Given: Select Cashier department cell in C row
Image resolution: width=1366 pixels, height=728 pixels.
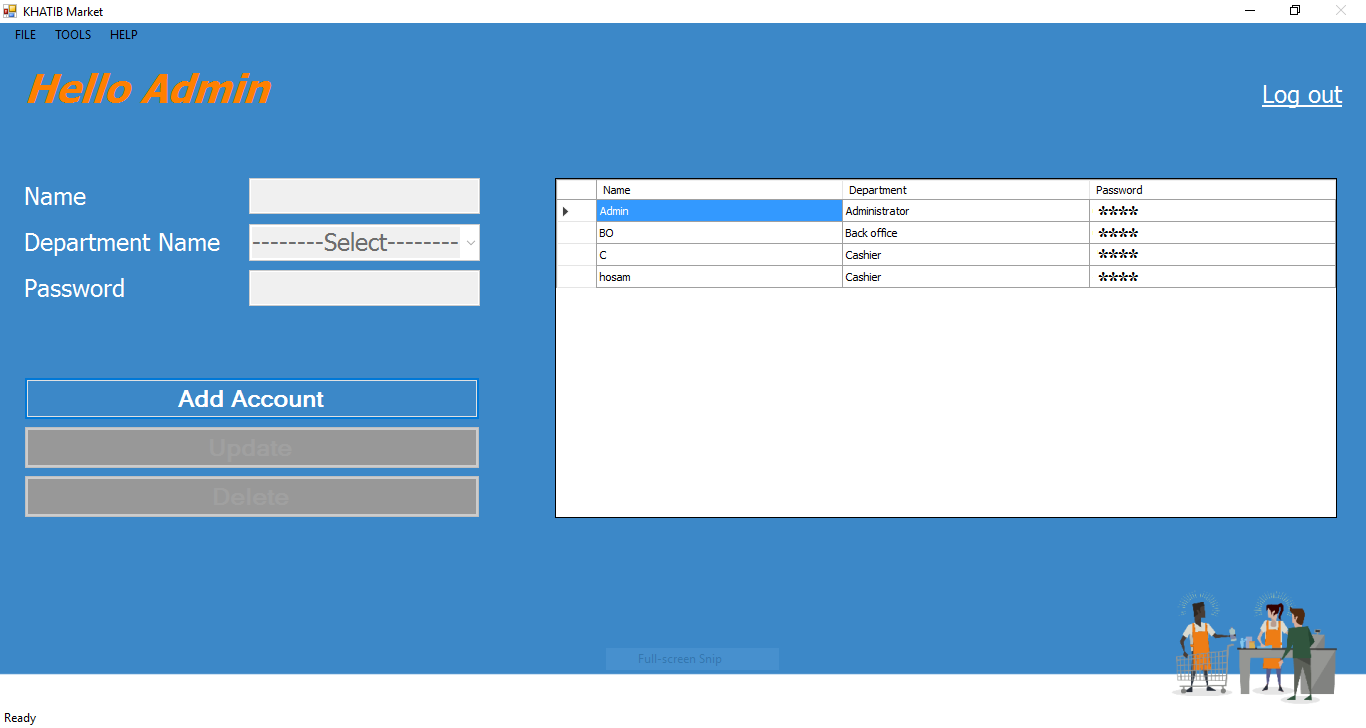Looking at the screenshot, I should coord(966,255).
